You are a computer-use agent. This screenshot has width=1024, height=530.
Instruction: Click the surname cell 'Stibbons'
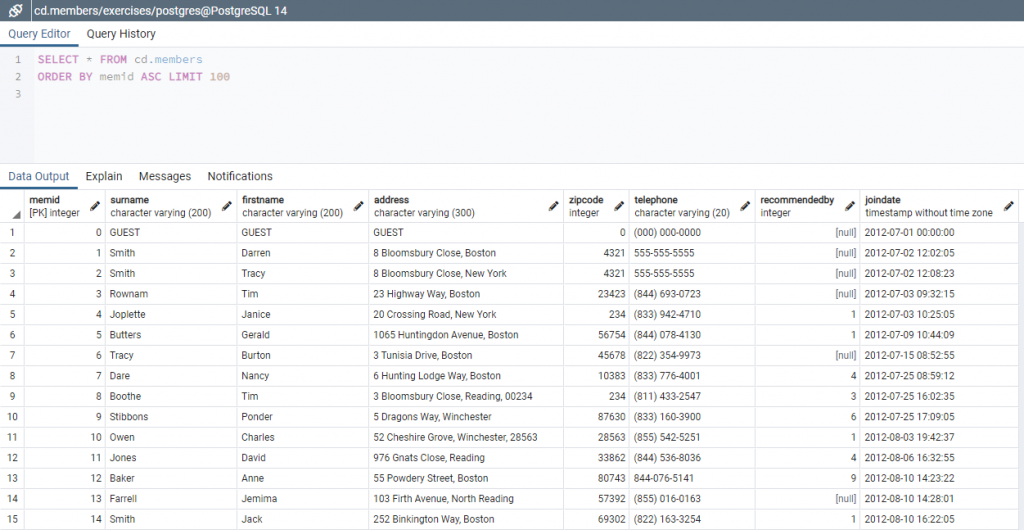tap(171, 417)
